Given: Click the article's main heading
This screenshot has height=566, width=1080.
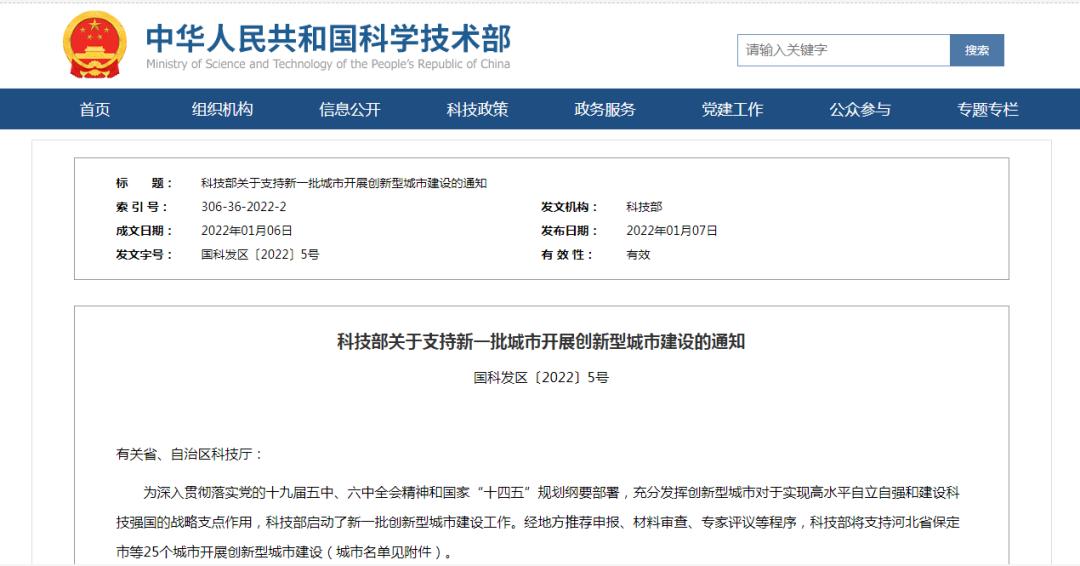Looking at the screenshot, I should tap(541, 342).
